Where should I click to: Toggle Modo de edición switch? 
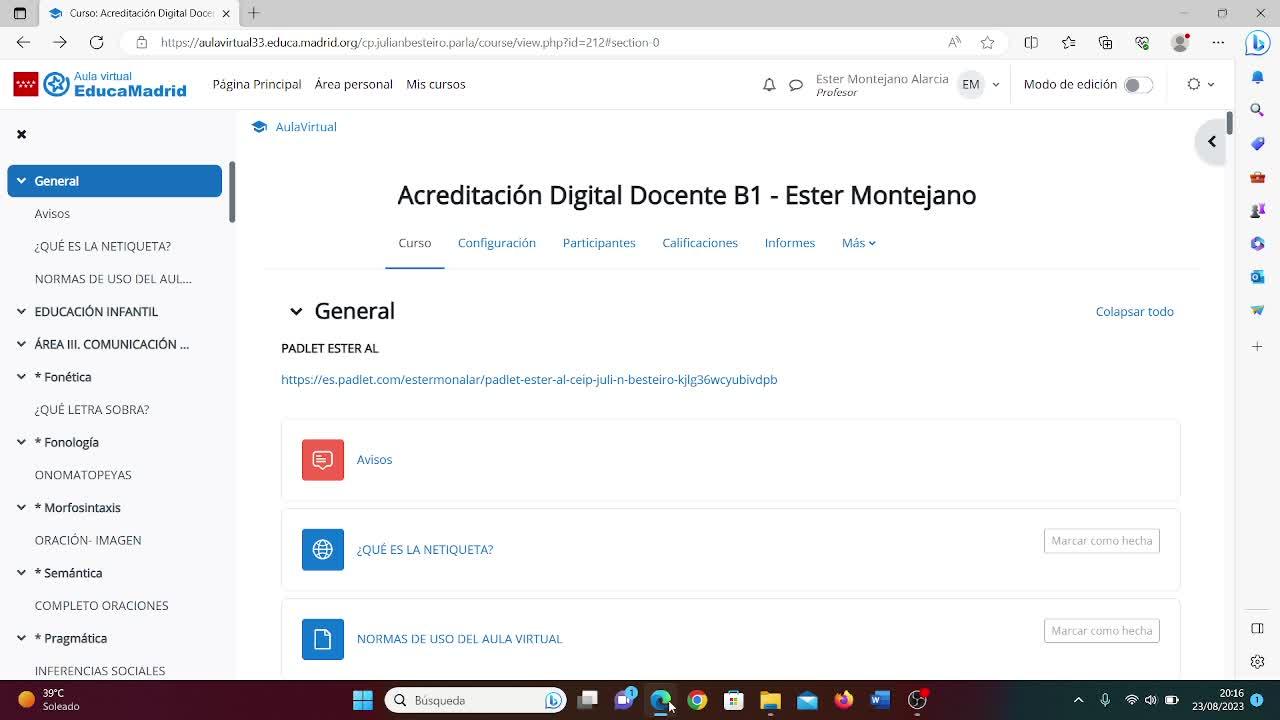pos(1138,85)
